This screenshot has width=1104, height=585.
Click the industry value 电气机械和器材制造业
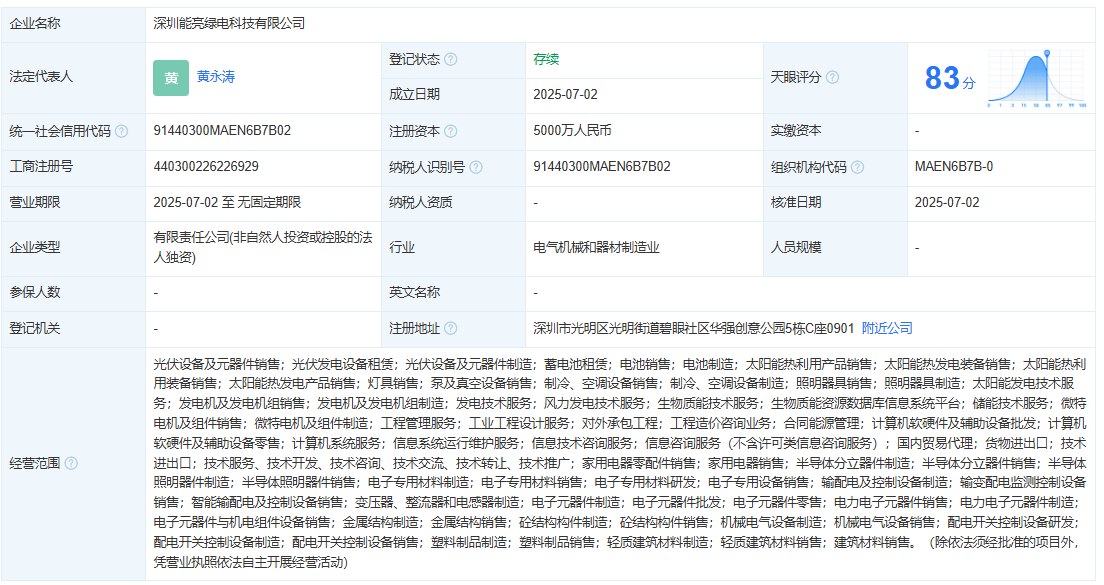[596, 247]
